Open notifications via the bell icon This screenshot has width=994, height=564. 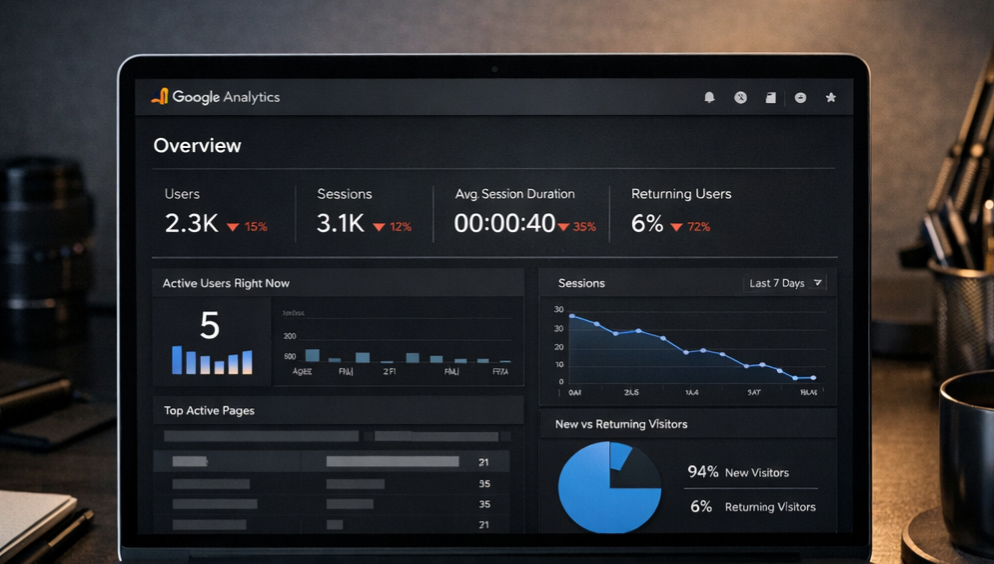(709, 98)
